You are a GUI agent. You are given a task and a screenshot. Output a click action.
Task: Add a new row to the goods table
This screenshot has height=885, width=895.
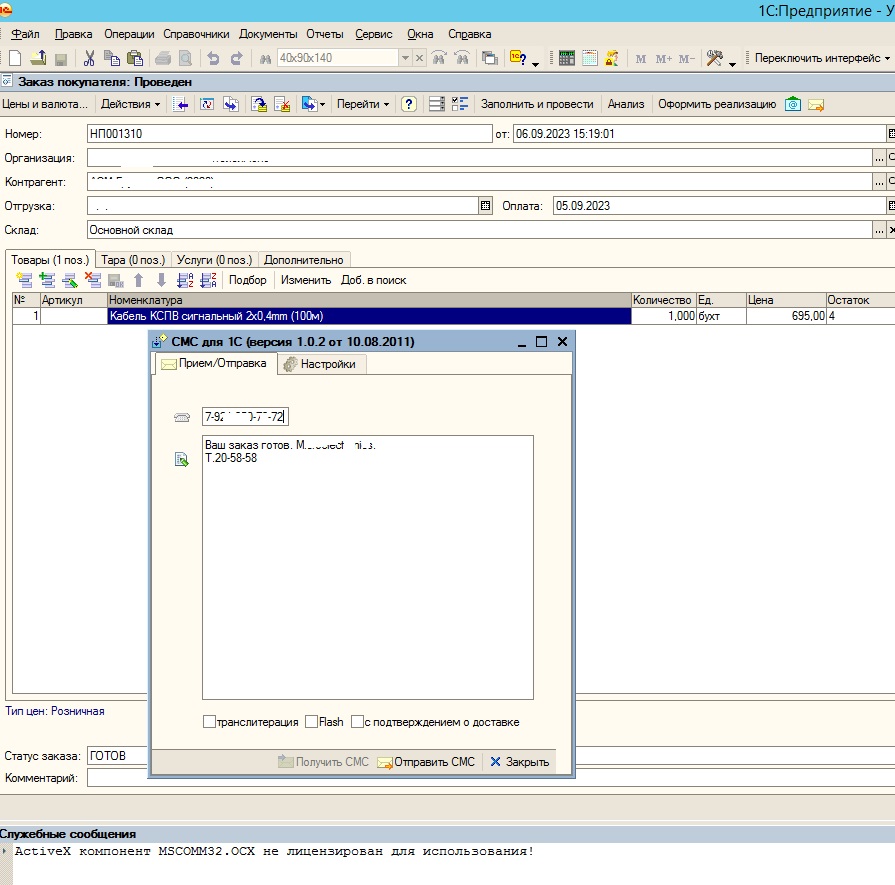pyautogui.click(x=24, y=280)
